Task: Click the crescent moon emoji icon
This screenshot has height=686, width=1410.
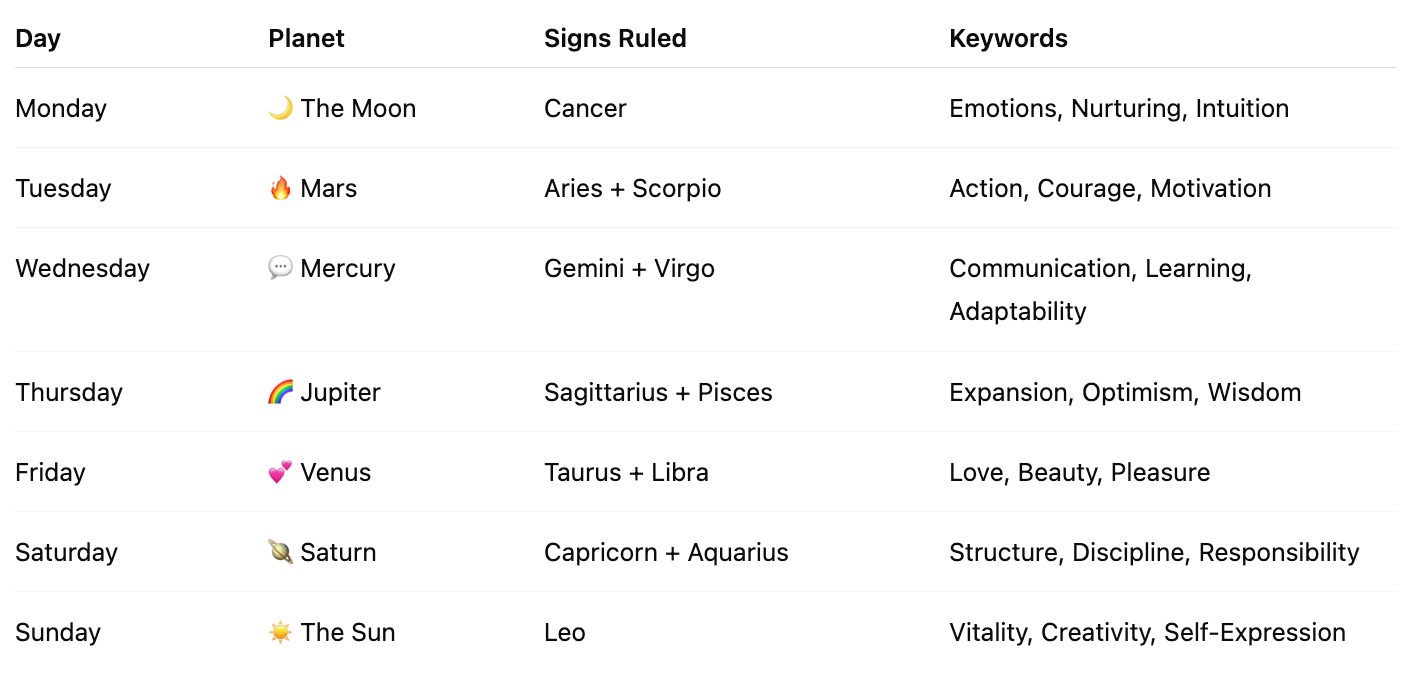Action: (281, 108)
